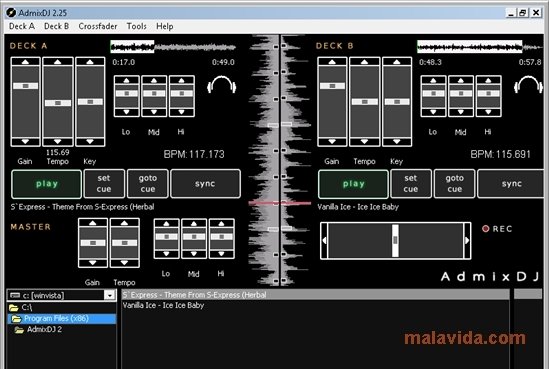Lower Deck A Mid EQ with down arrow

(154, 112)
